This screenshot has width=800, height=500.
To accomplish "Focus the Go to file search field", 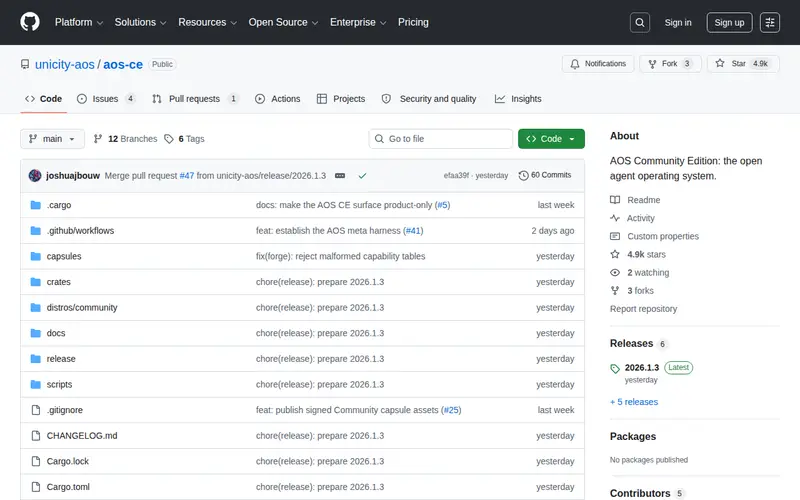I will click(x=441, y=139).
